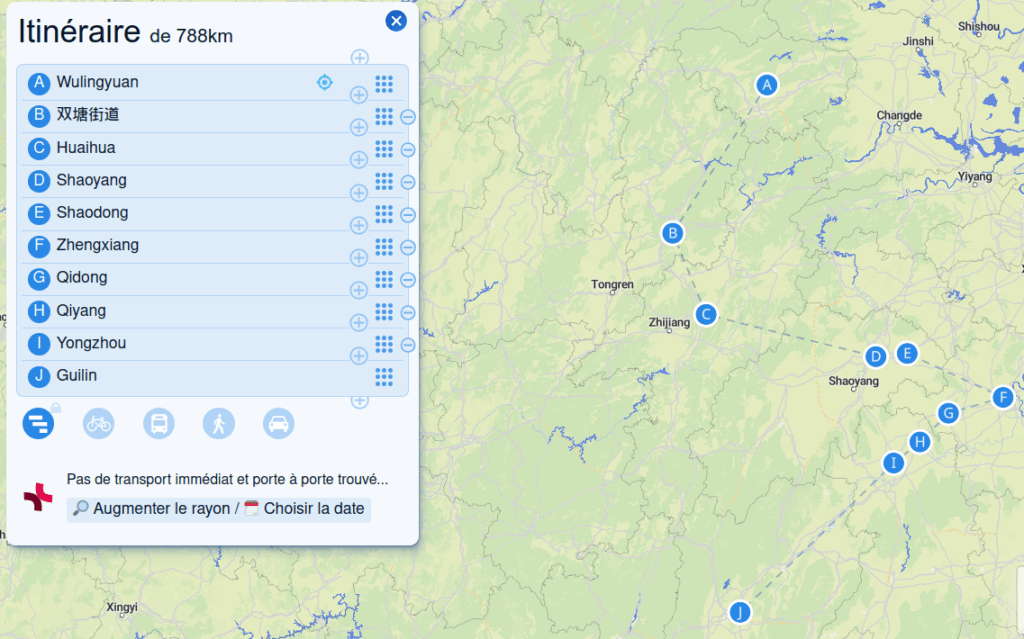Click the grid handle on the Guilin row
1024x639 pixels.
383,376
